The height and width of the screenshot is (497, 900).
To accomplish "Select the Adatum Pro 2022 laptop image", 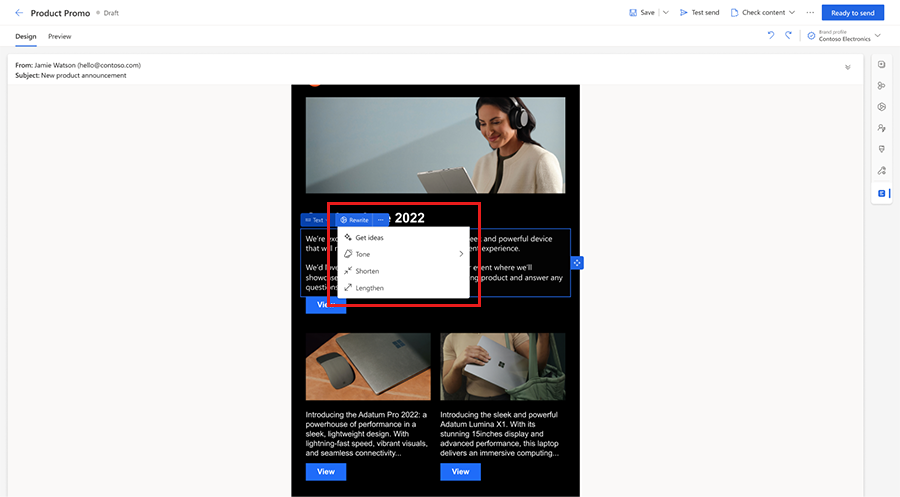I will click(368, 367).
